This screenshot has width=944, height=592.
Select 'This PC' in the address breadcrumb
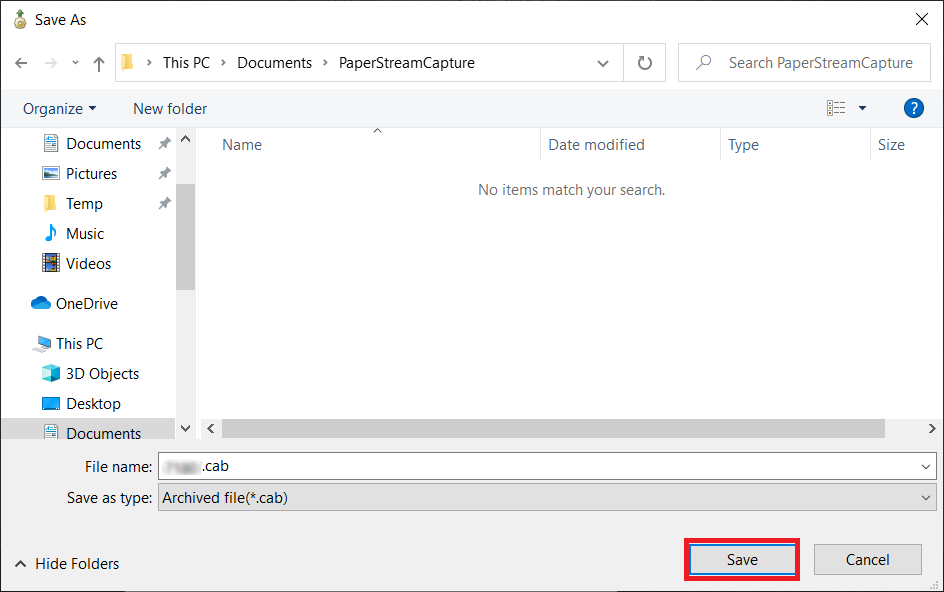186,63
